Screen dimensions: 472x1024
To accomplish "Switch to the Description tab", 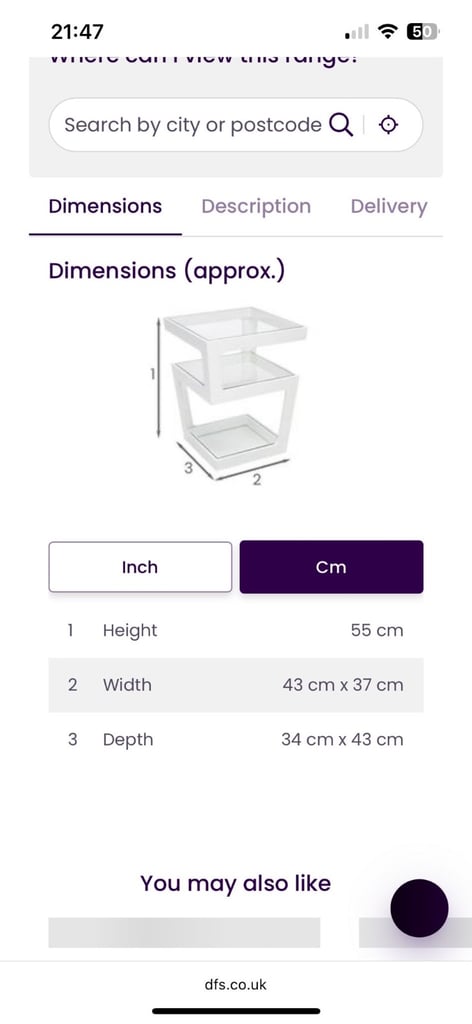I will pos(256,206).
